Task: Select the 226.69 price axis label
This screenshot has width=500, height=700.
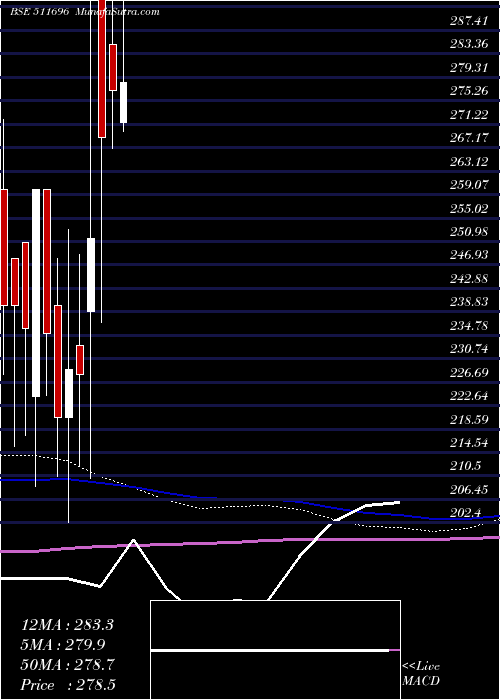Action: [x=468, y=372]
